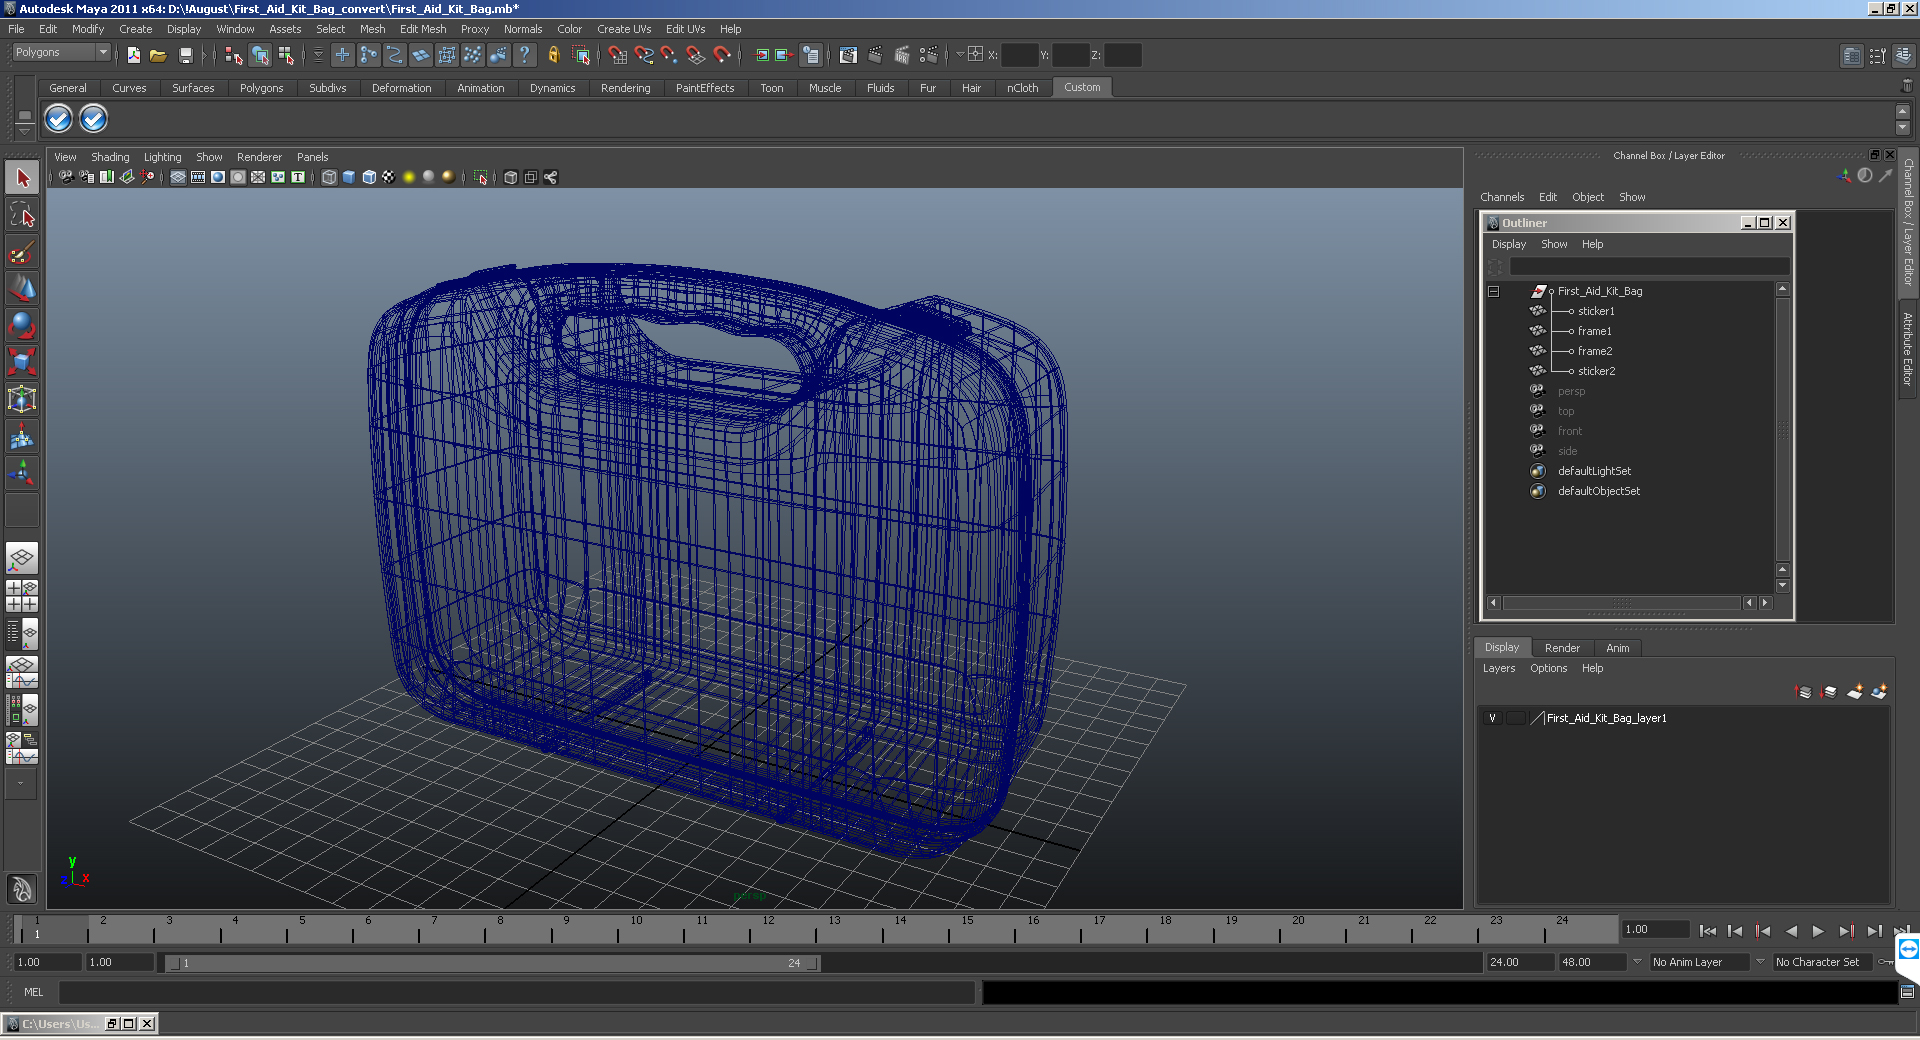Open the anim layer dropdown arrow
This screenshot has width=1920, height=1040.
coord(1637,962)
